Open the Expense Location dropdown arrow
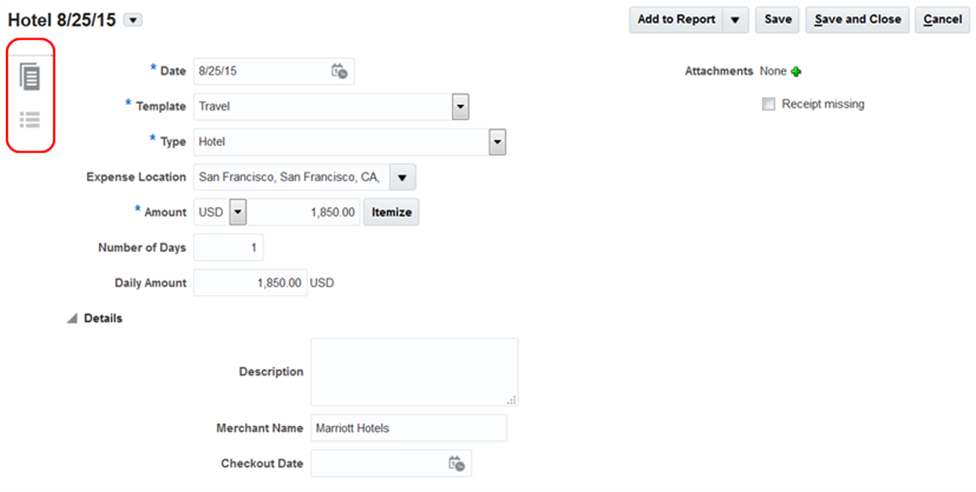976x492 pixels. (401, 177)
